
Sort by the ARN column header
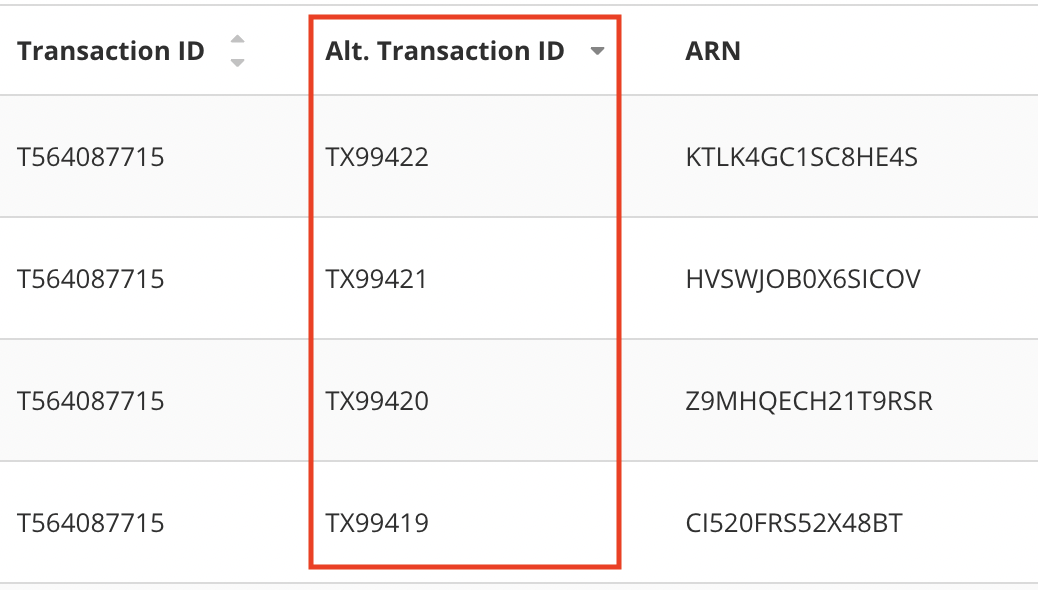[711, 51]
